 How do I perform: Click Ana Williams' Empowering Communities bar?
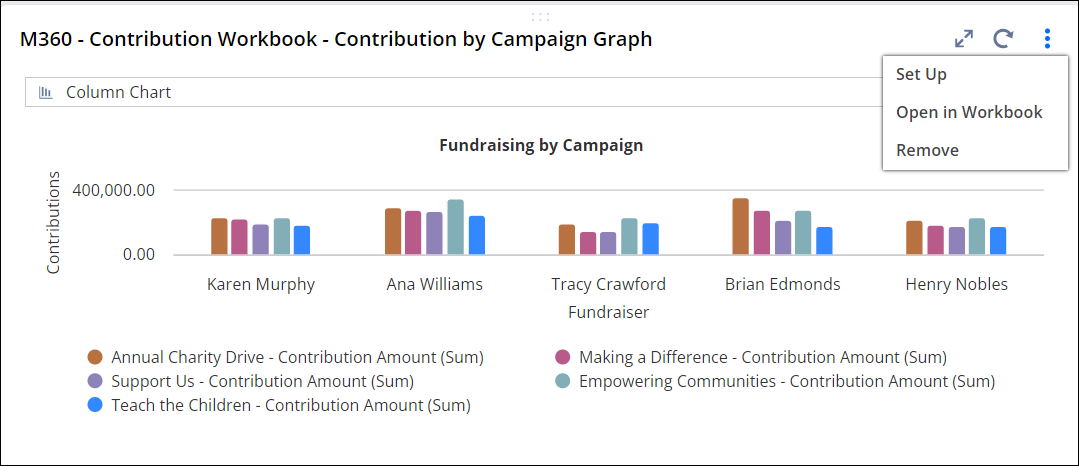click(x=456, y=227)
